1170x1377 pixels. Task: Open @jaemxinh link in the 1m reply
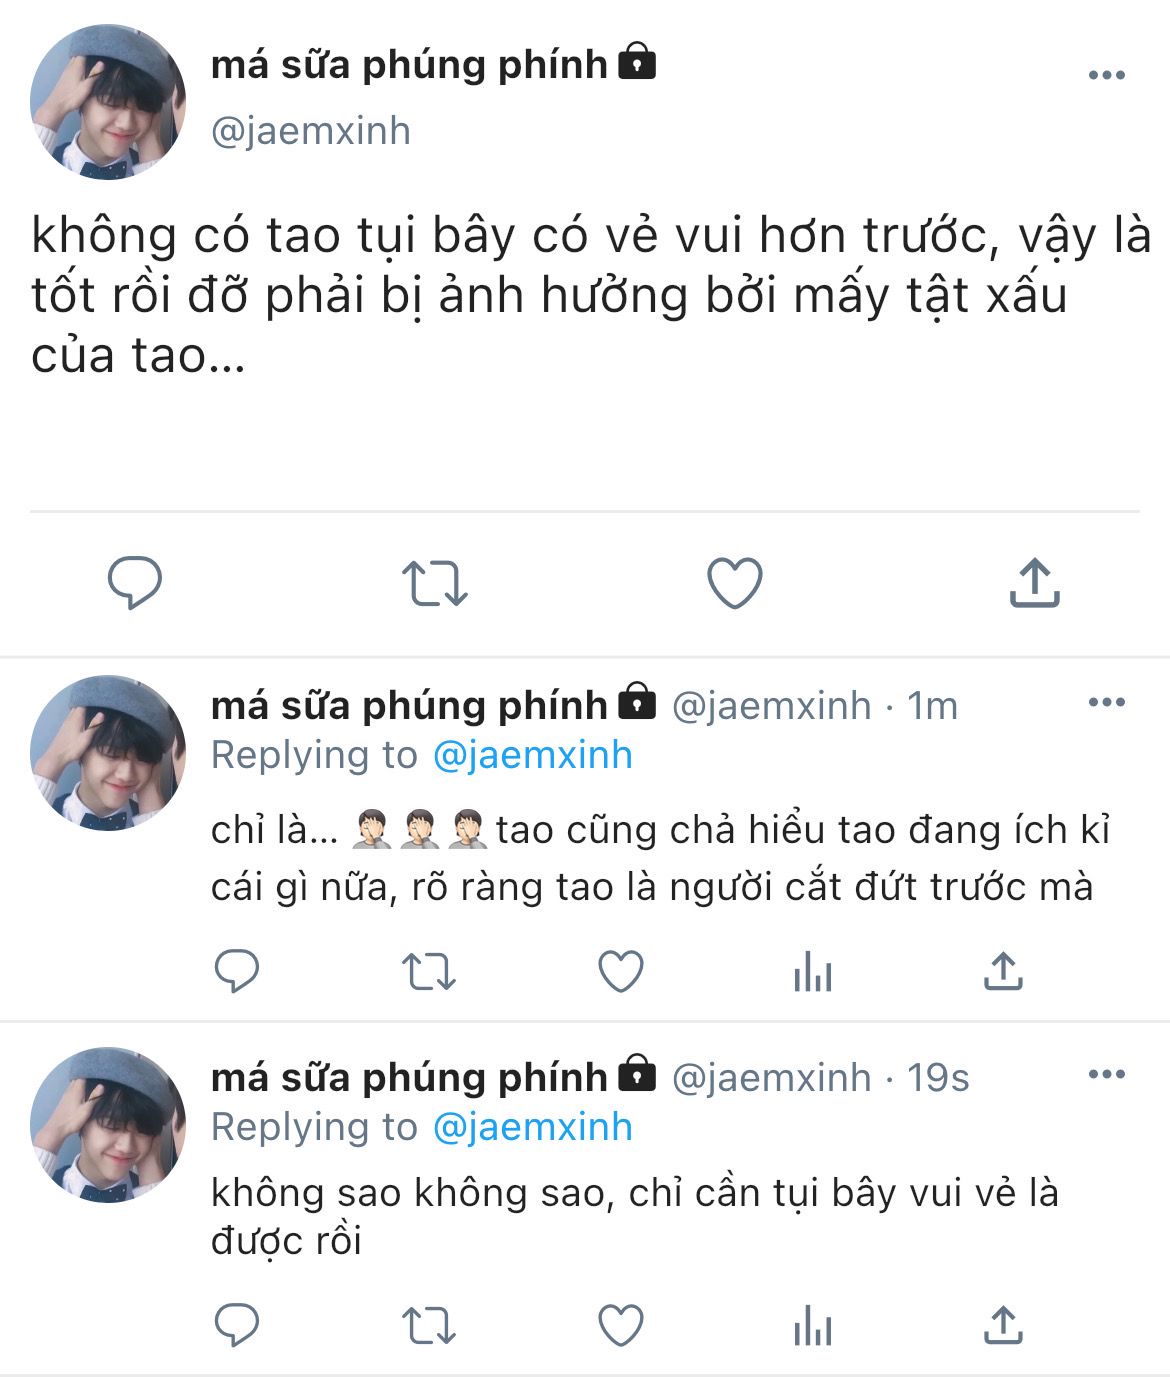pyautogui.click(x=533, y=755)
